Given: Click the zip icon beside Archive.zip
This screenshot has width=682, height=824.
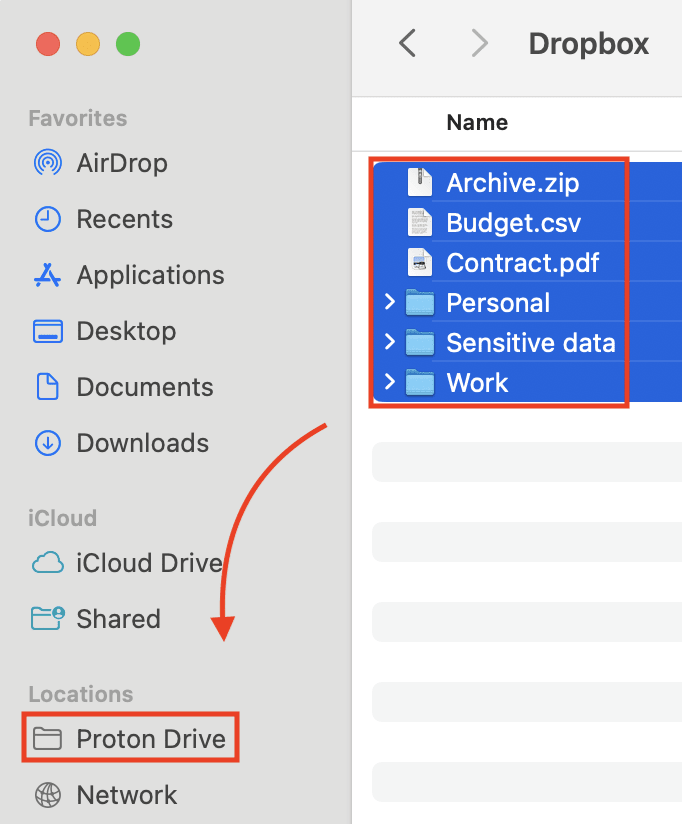Looking at the screenshot, I should 419,182.
